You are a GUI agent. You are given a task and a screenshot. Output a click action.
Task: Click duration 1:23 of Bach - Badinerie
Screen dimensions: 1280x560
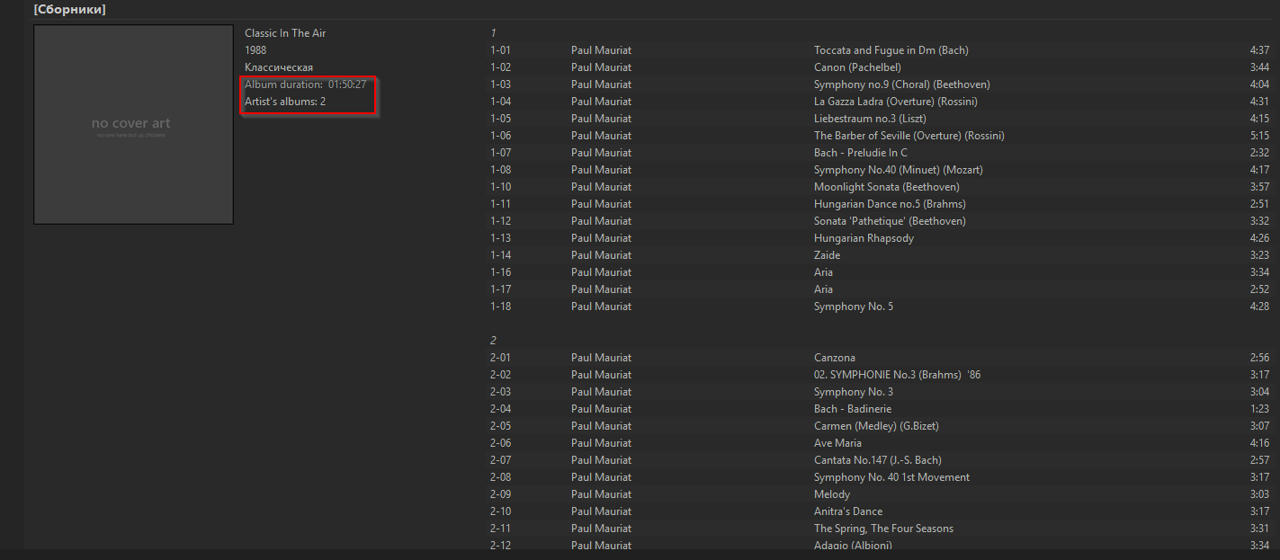1259,408
